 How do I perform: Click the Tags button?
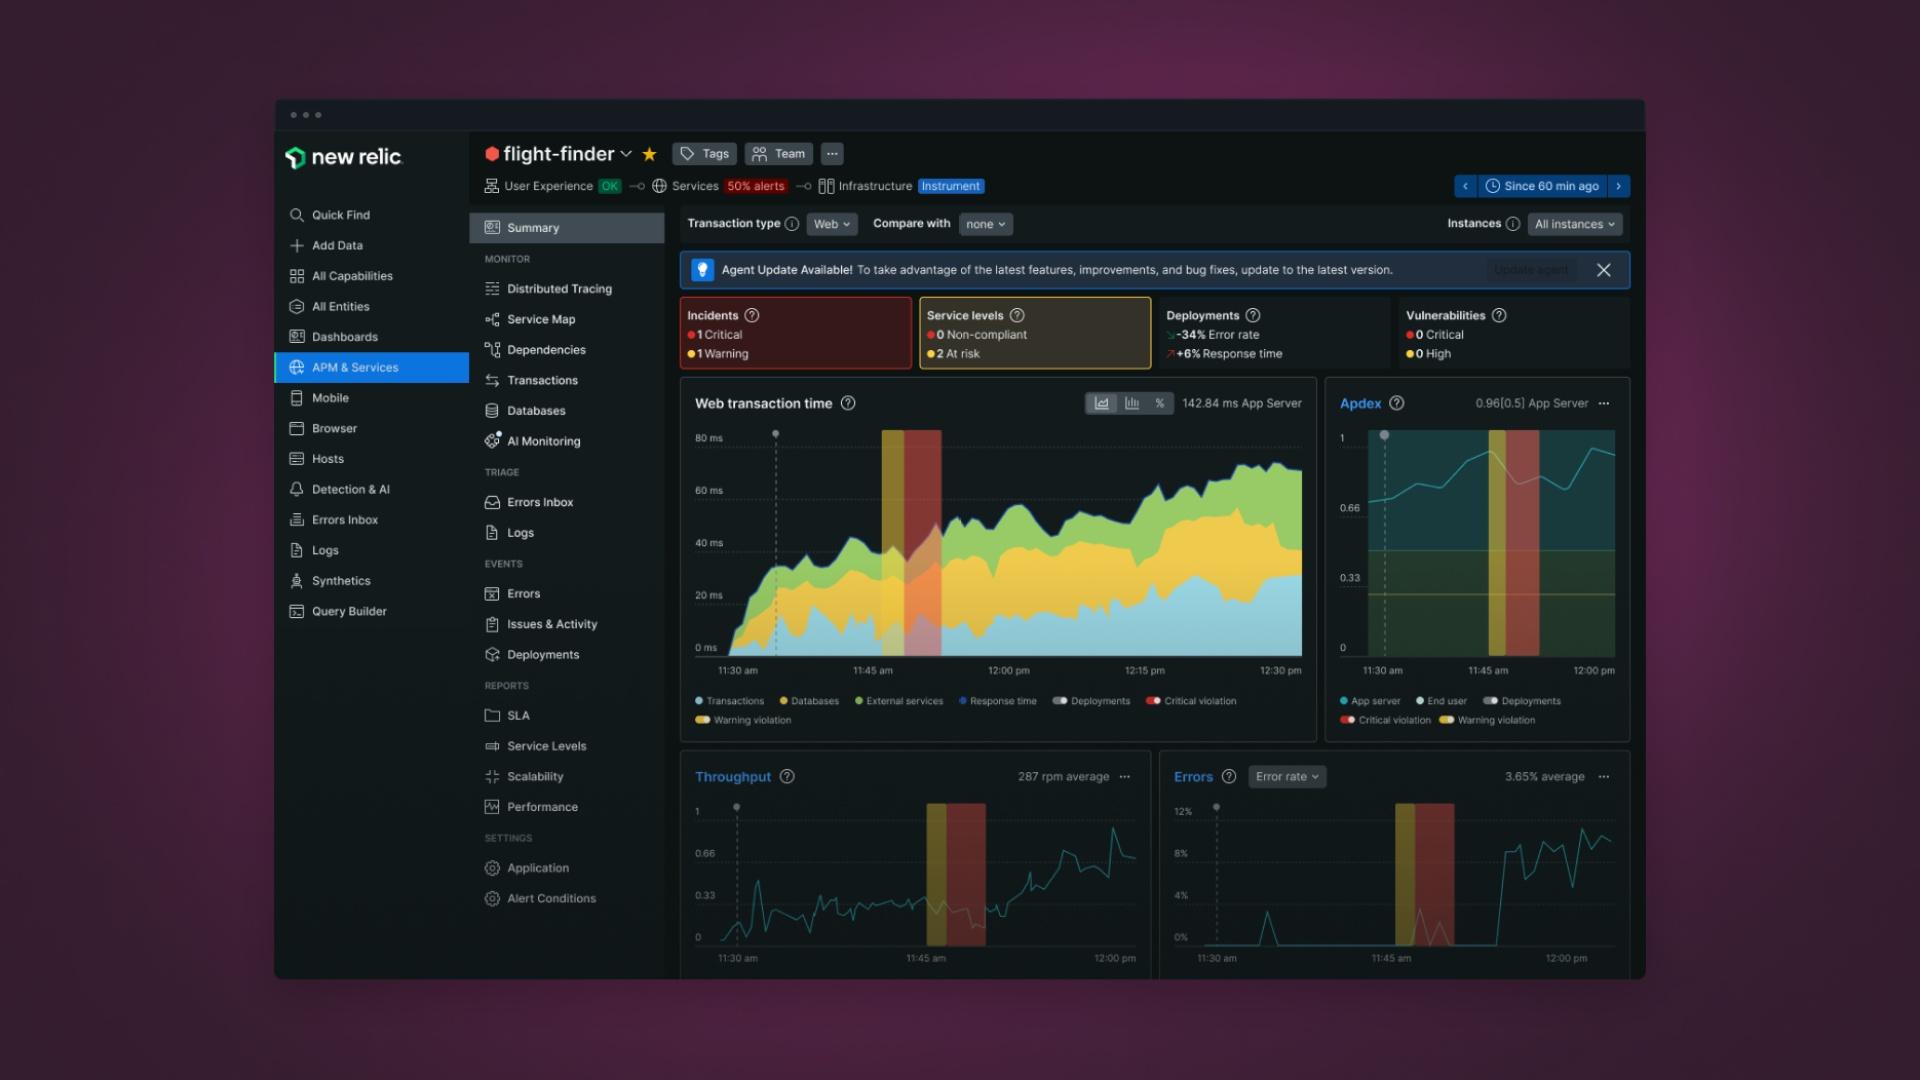(704, 154)
